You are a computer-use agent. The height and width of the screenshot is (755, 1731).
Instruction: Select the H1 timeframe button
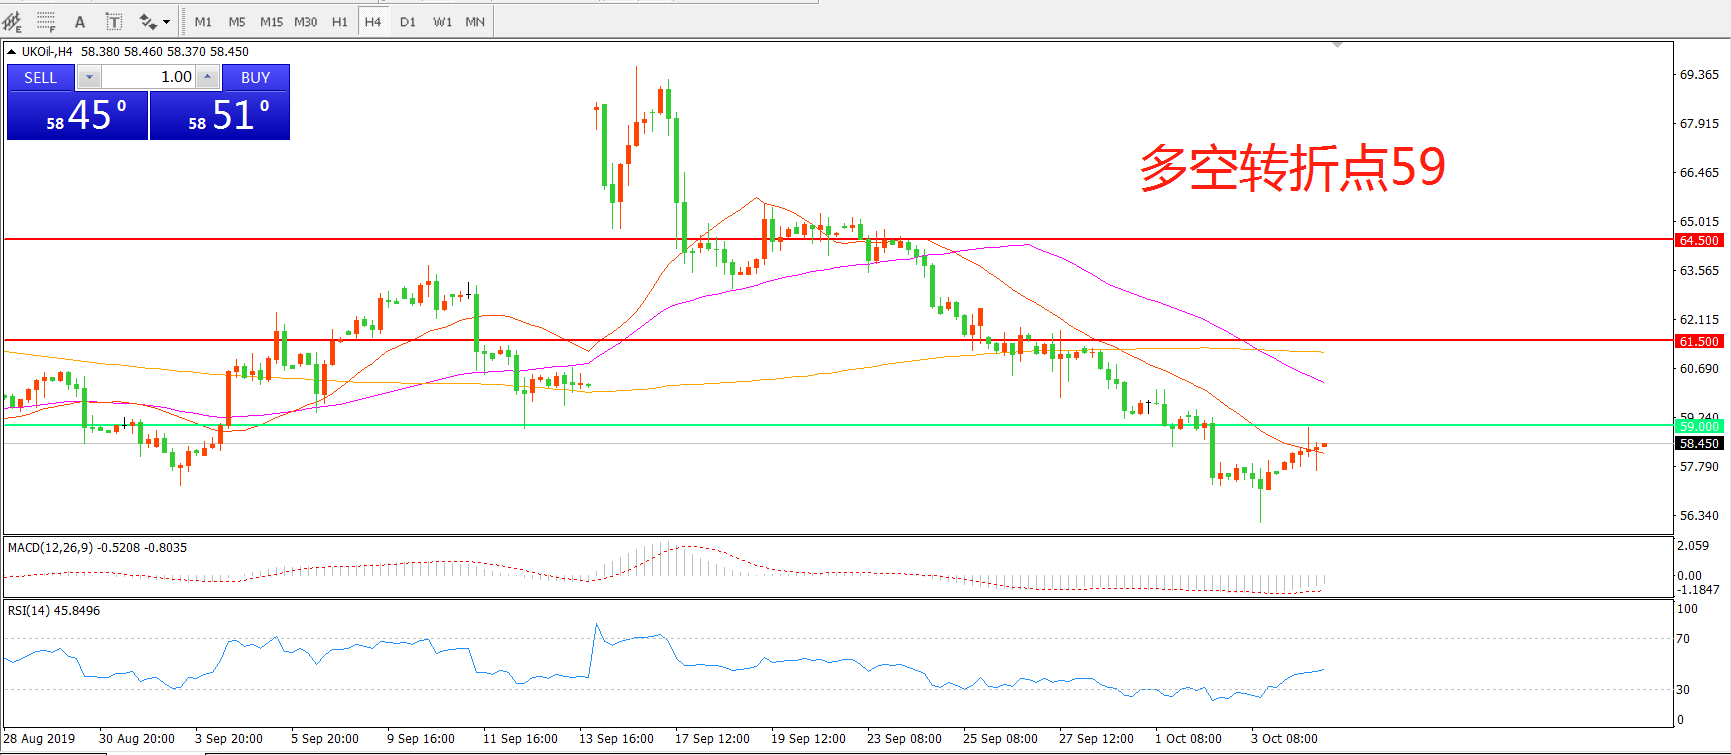pyautogui.click(x=340, y=21)
